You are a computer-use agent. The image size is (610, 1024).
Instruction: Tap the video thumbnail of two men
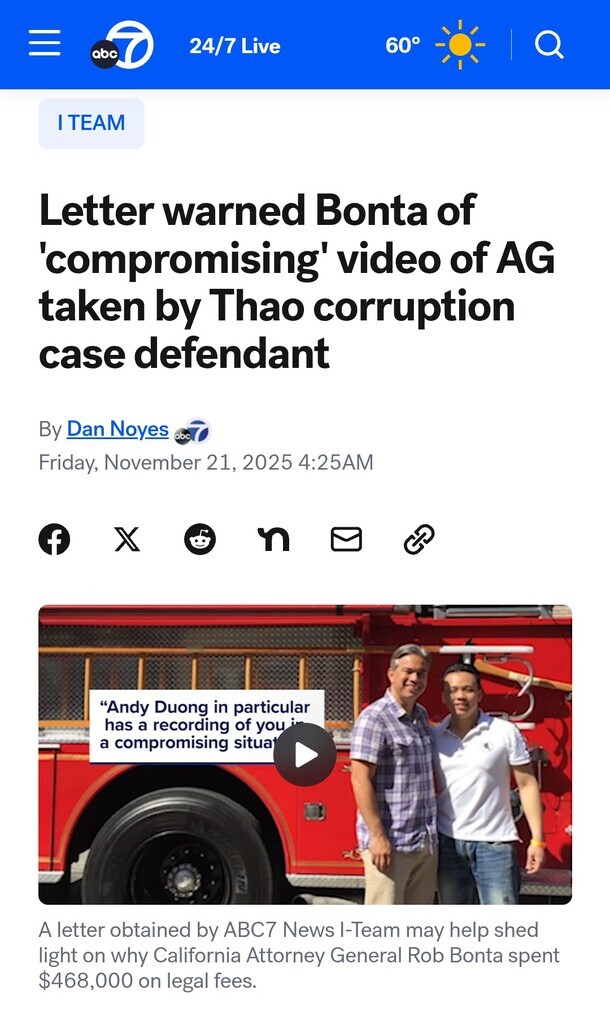305,754
